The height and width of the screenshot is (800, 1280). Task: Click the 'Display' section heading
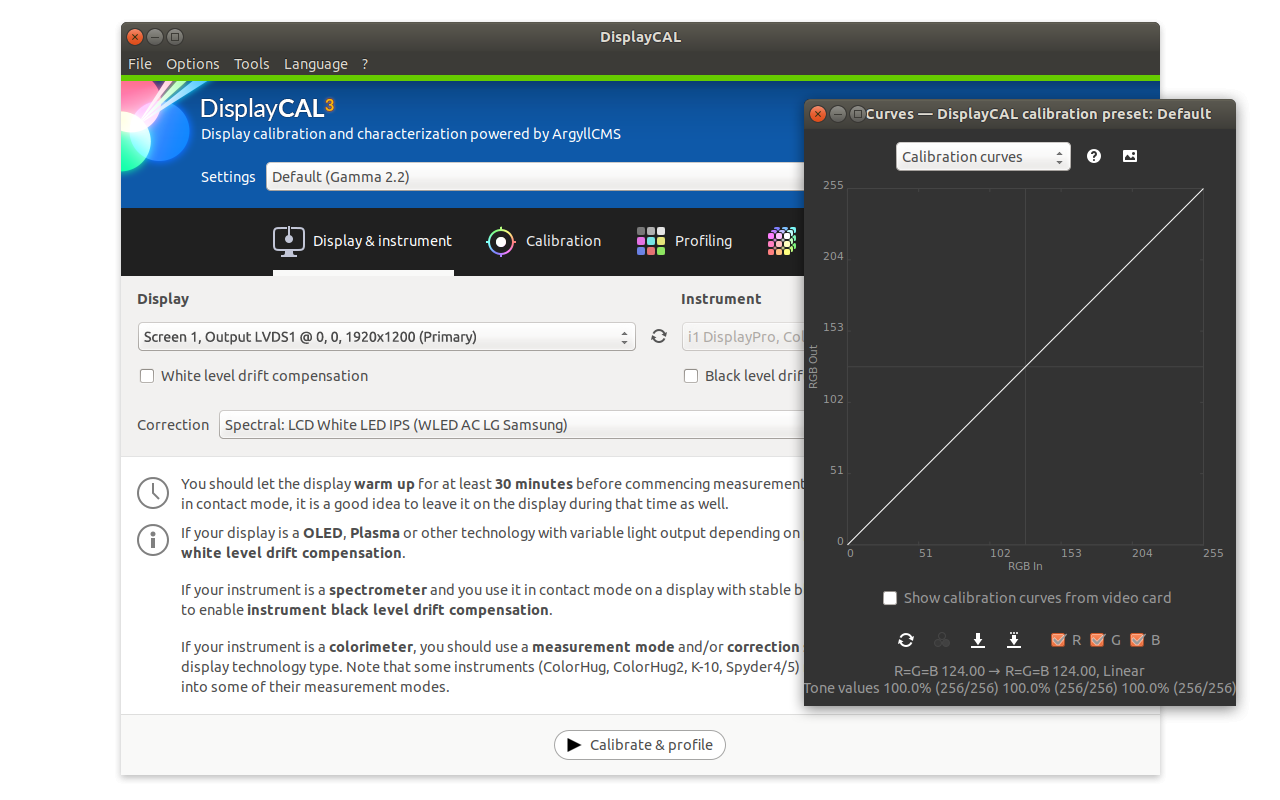click(x=163, y=299)
